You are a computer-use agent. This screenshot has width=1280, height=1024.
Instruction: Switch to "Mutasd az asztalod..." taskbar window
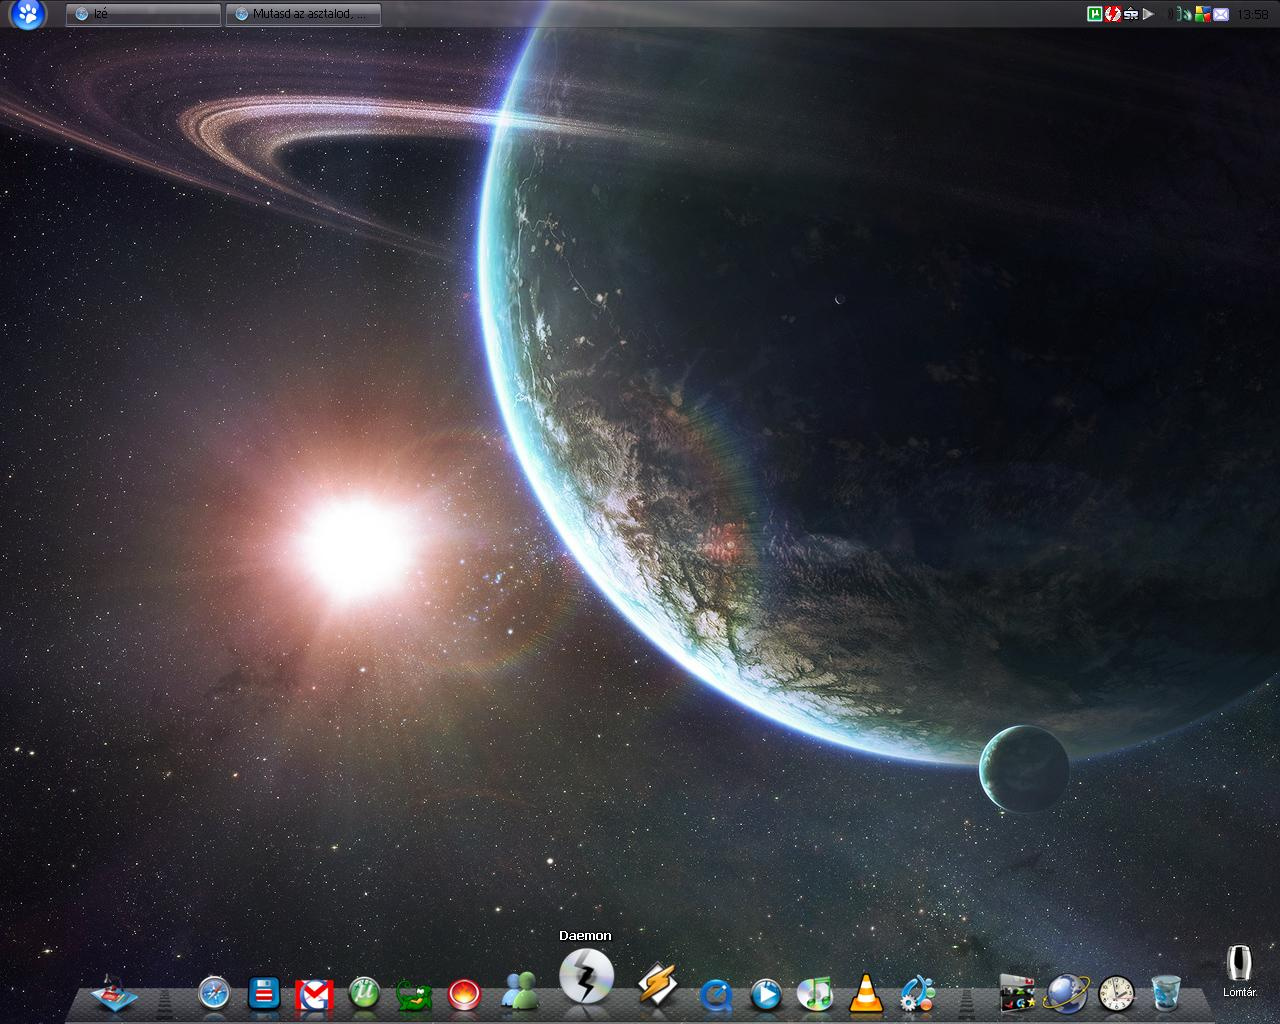coord(303,14)
